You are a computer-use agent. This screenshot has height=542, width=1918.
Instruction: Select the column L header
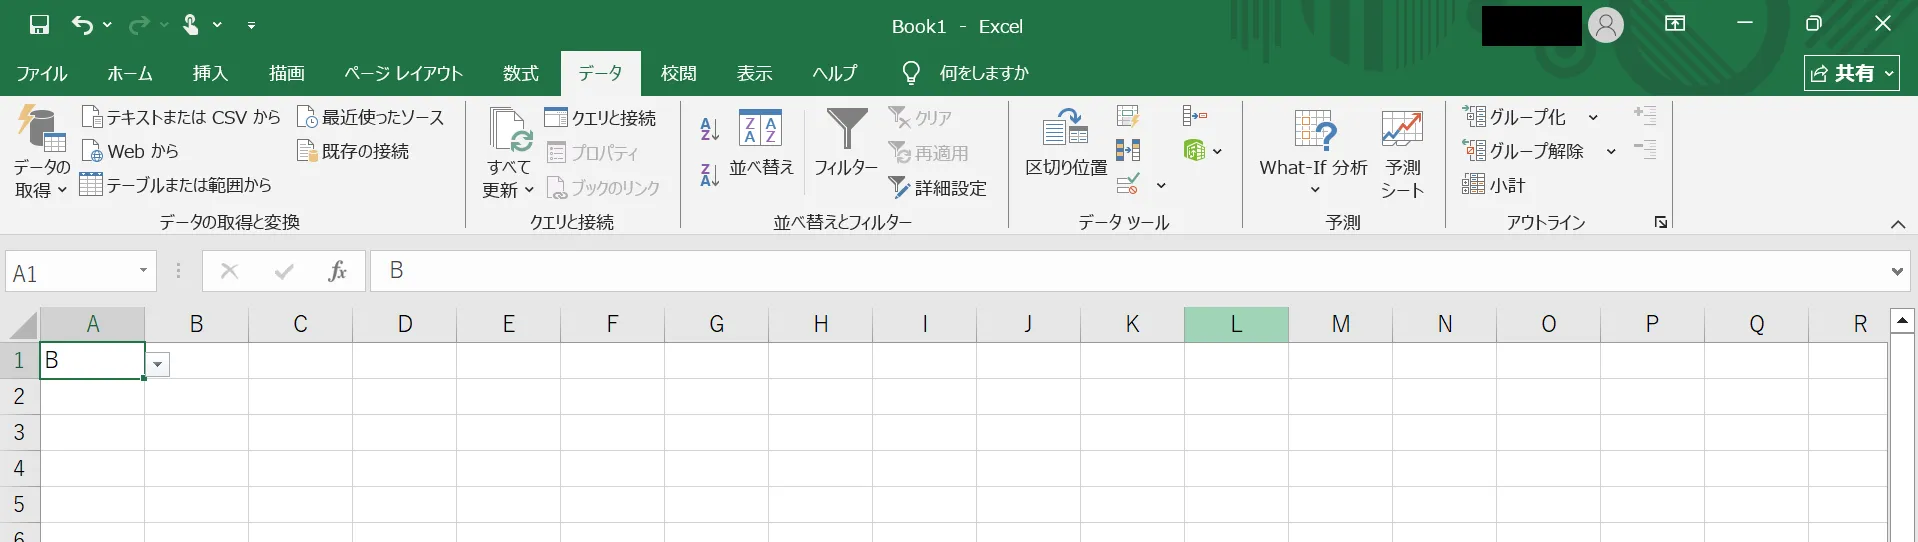click(1236, 324)
